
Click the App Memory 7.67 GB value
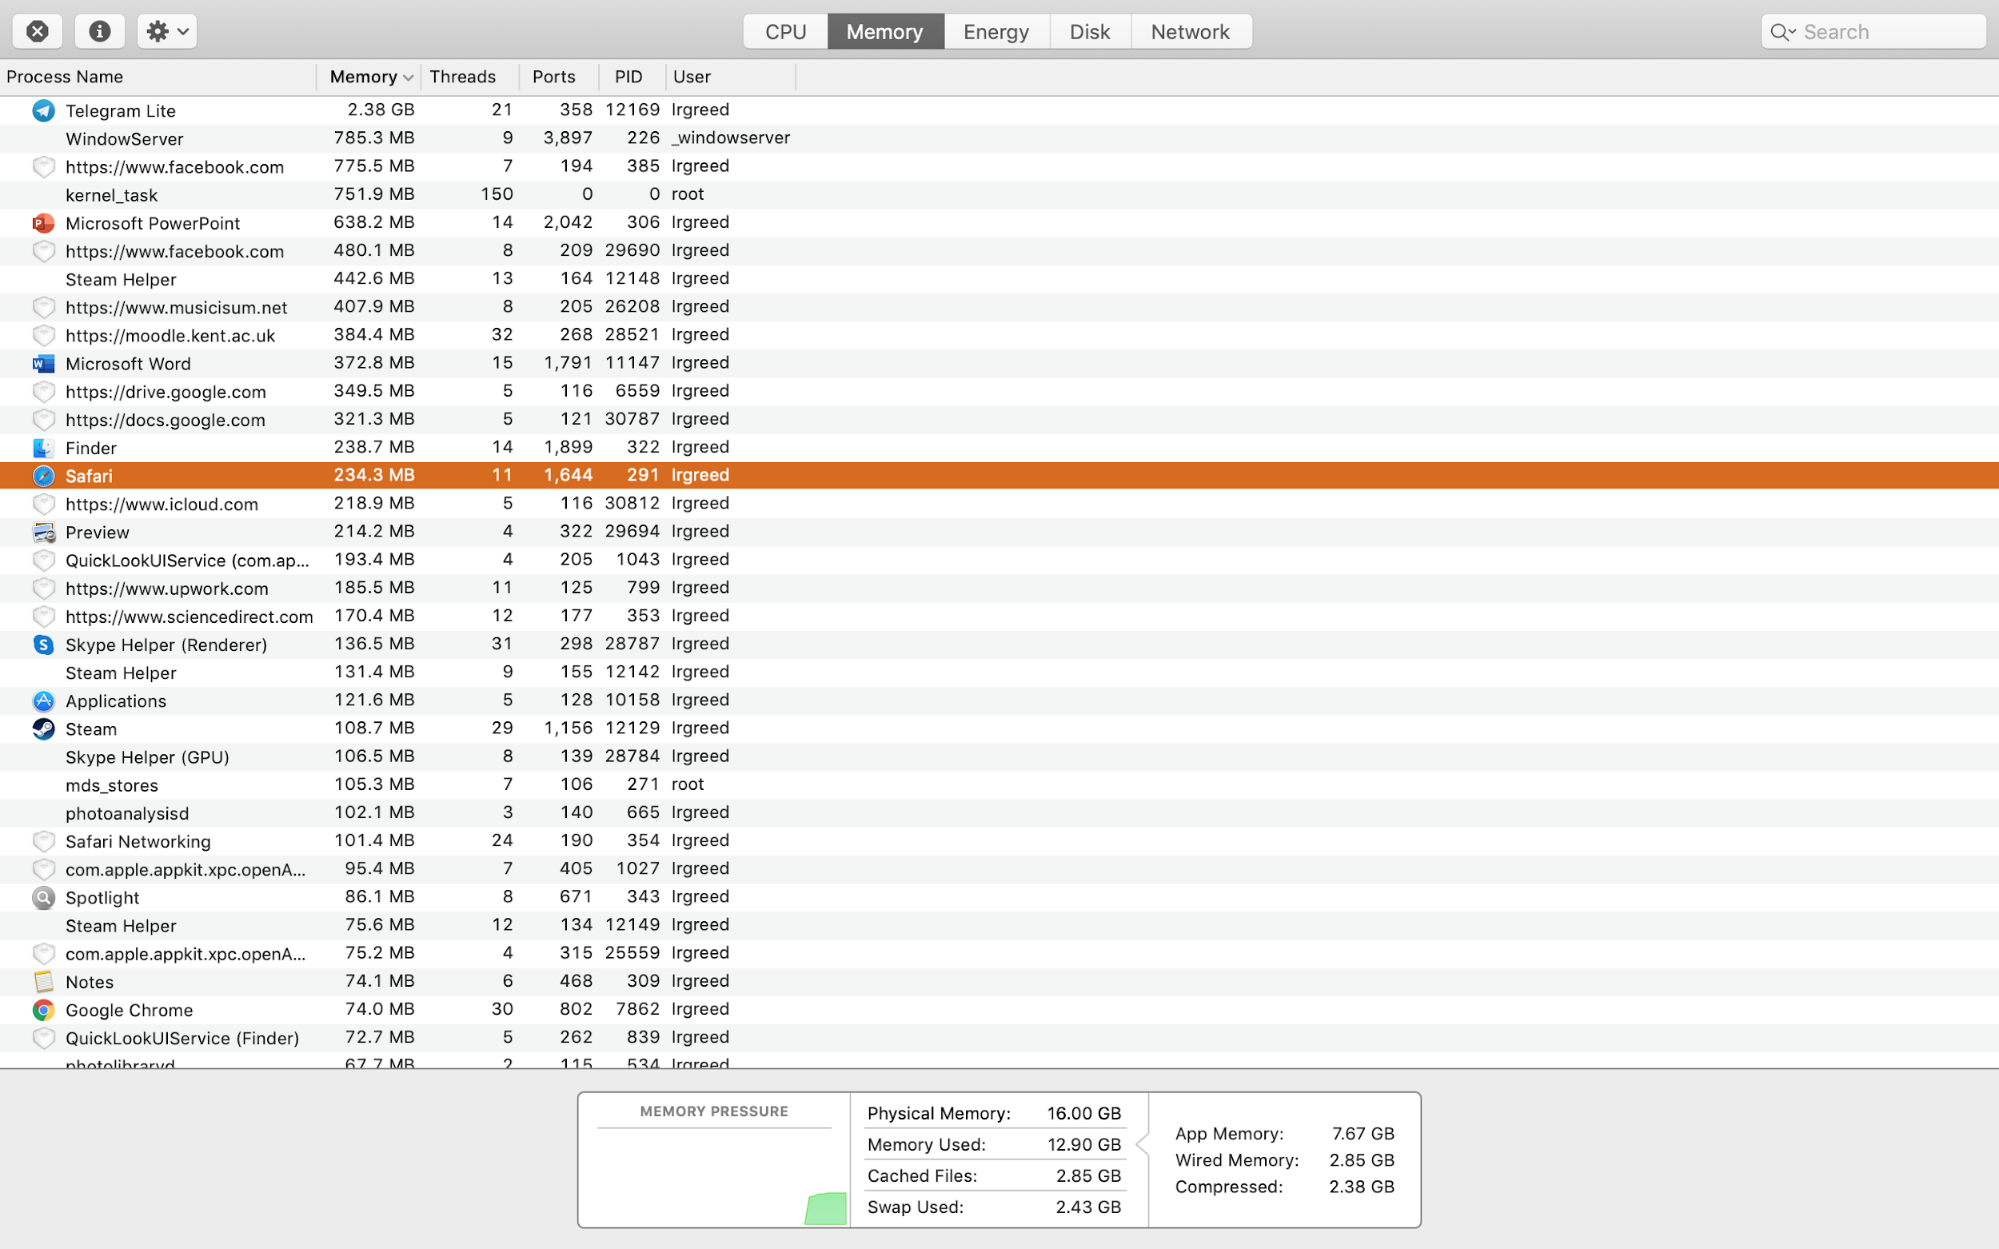1363,1133
